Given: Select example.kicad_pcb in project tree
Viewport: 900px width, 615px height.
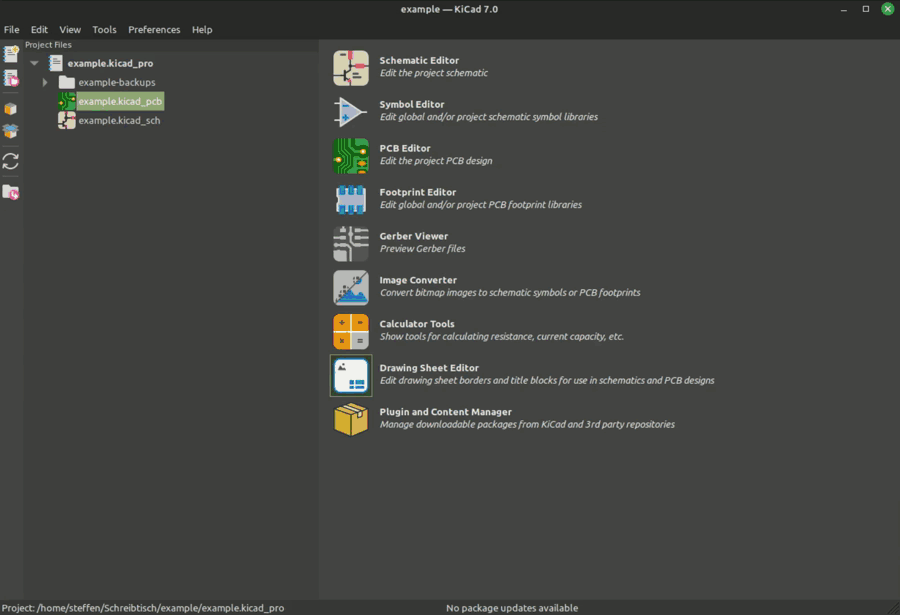Looking at the screenshot, I should (x=120, y=102).
